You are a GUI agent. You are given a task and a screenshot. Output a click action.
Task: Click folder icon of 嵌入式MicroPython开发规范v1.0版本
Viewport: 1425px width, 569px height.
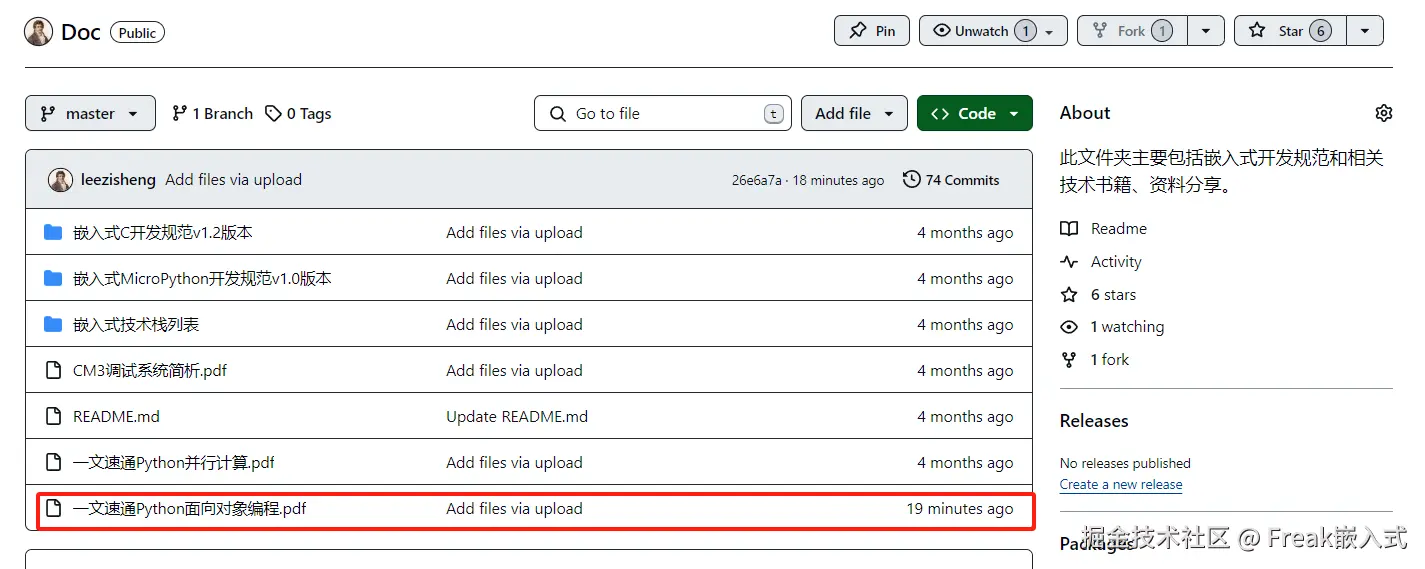click(53, 278)
